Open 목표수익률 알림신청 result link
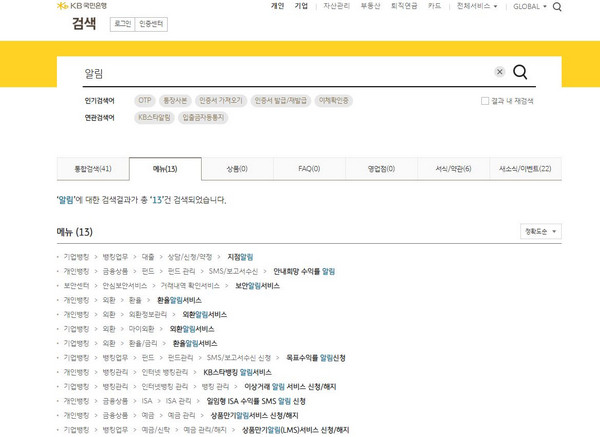The image size is (600, 437). 316,358
